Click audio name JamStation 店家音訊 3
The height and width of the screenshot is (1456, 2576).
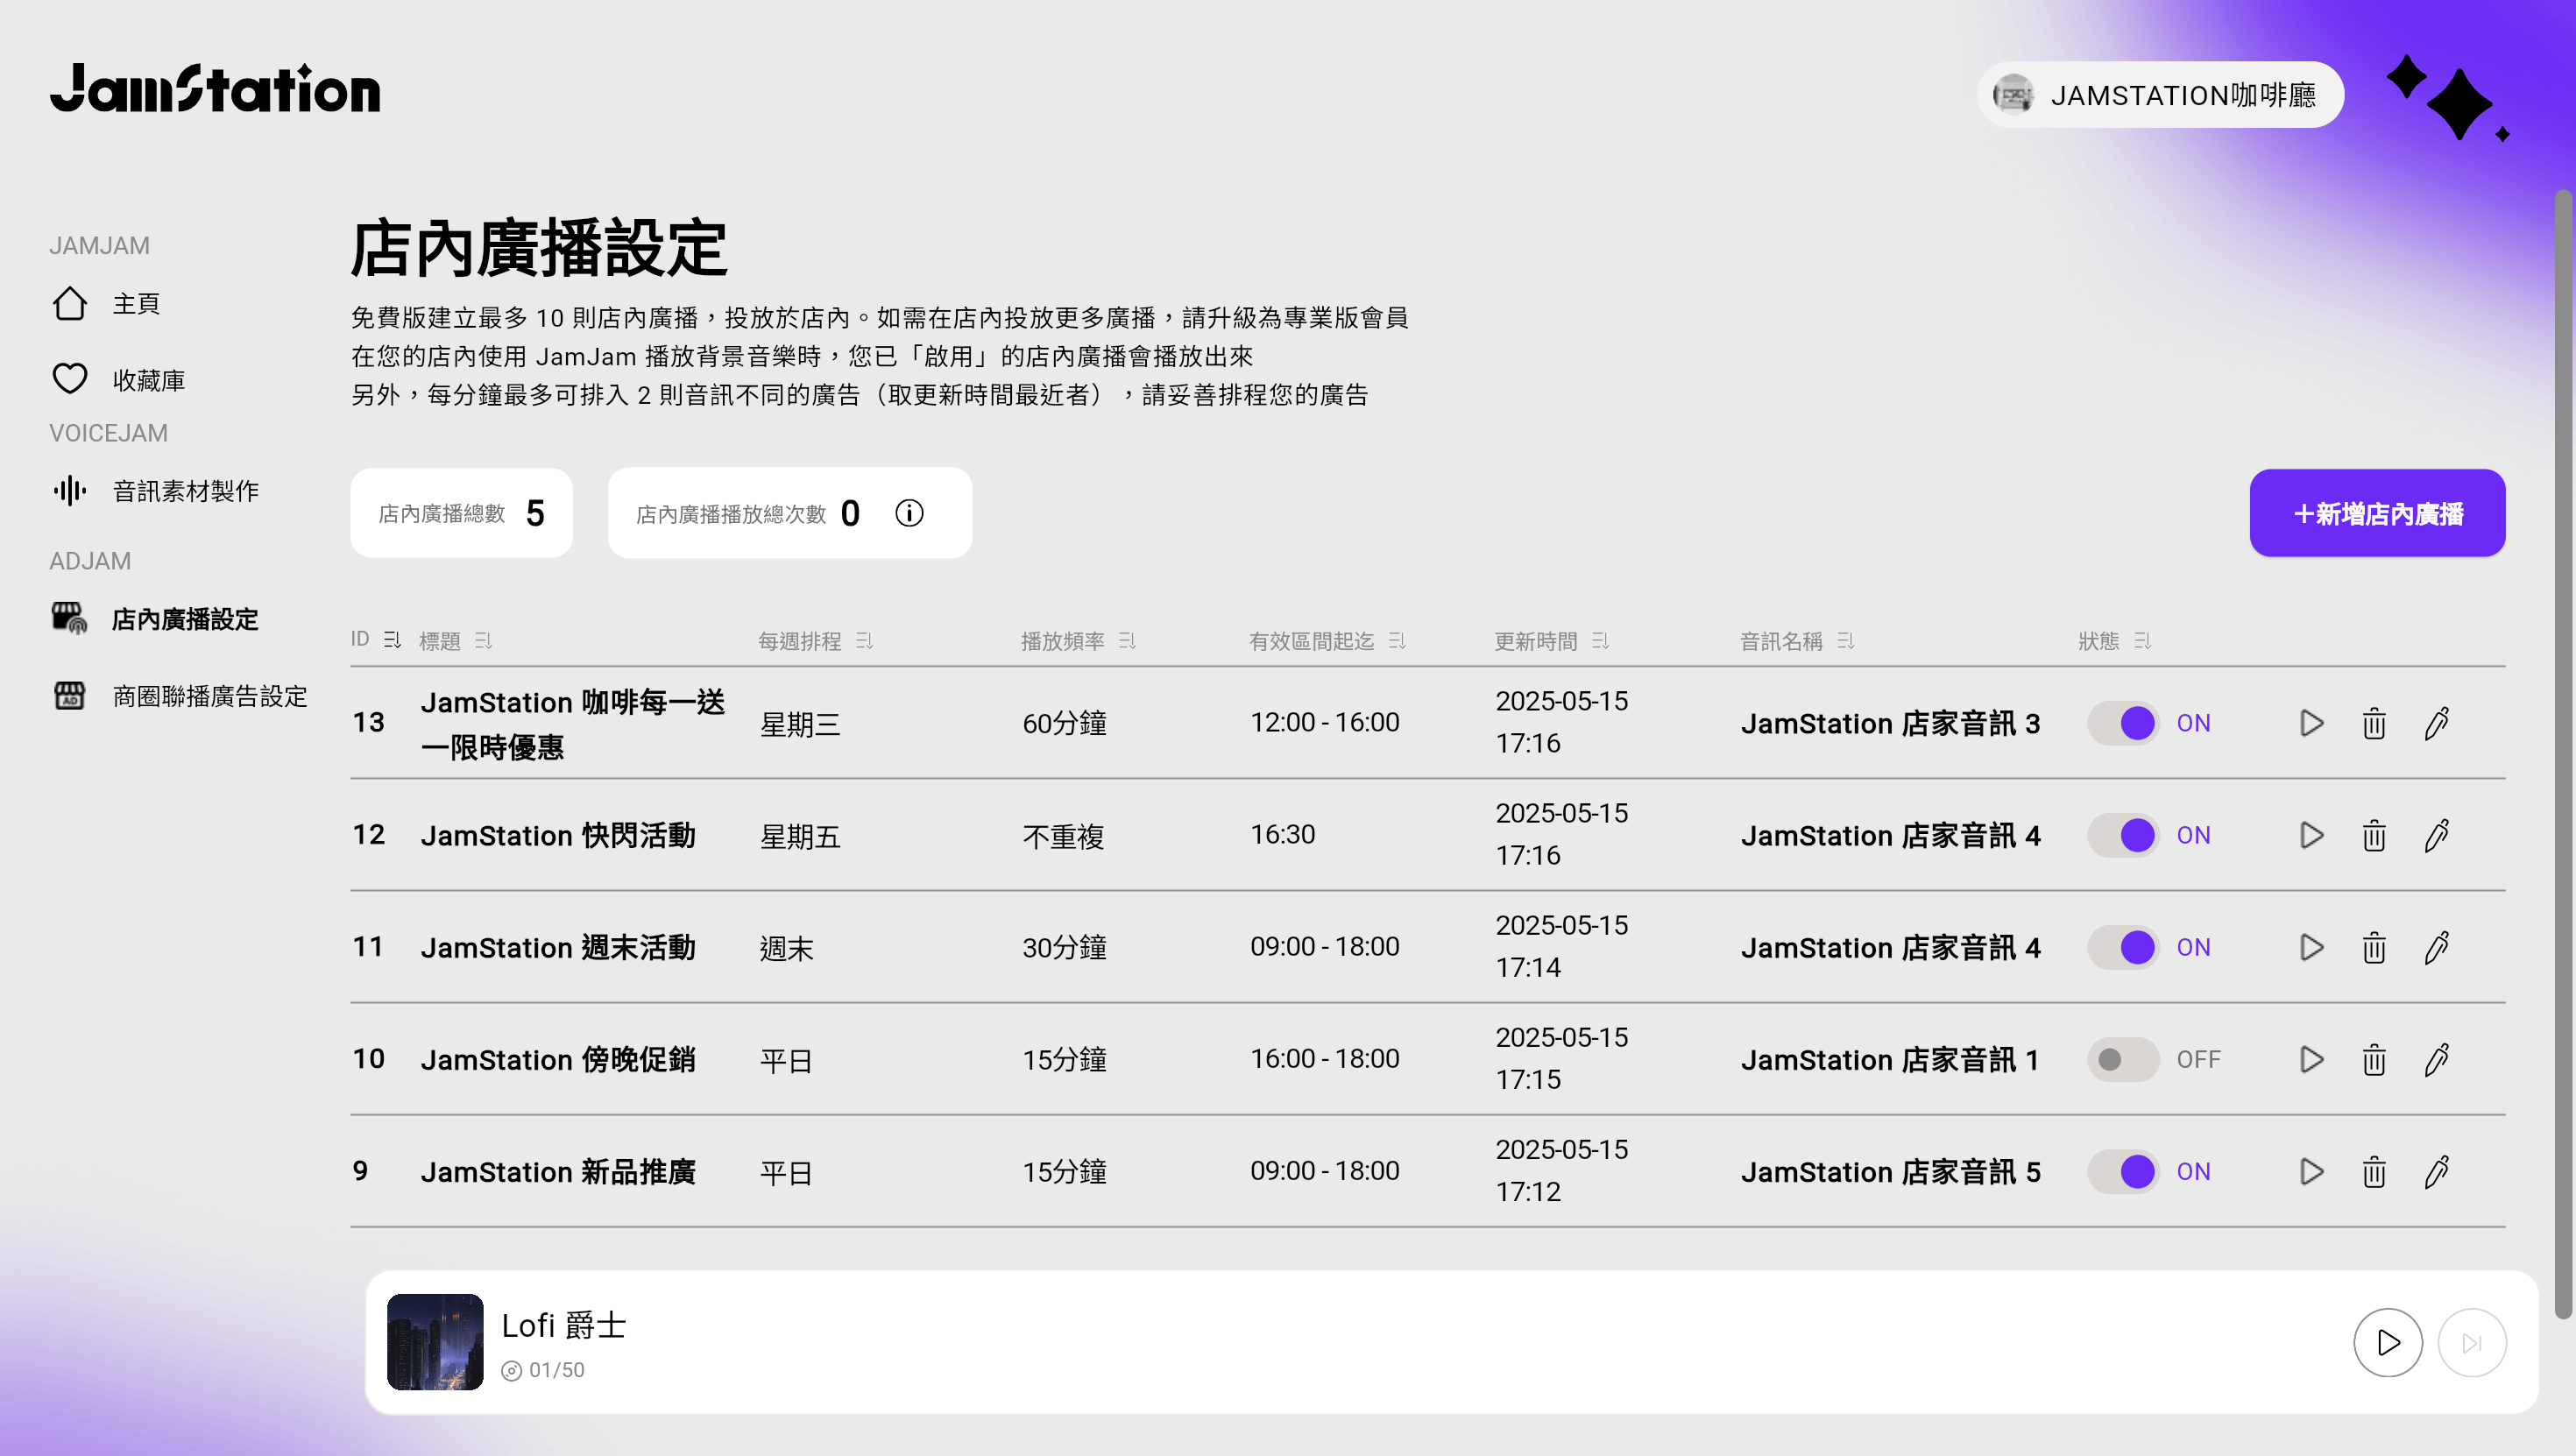(1890, 723)
